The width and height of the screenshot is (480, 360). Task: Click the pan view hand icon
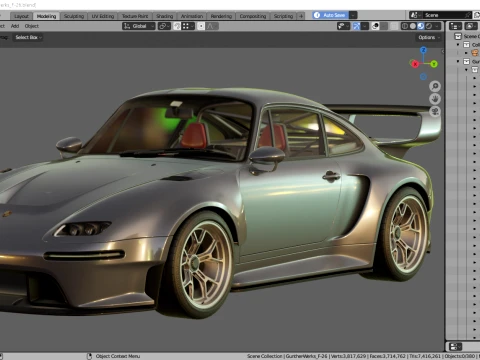(435, 99)
